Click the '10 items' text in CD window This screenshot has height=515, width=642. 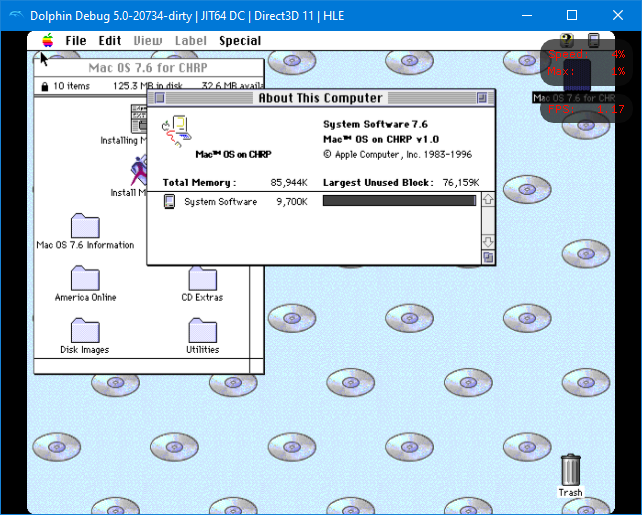[71, 86]
